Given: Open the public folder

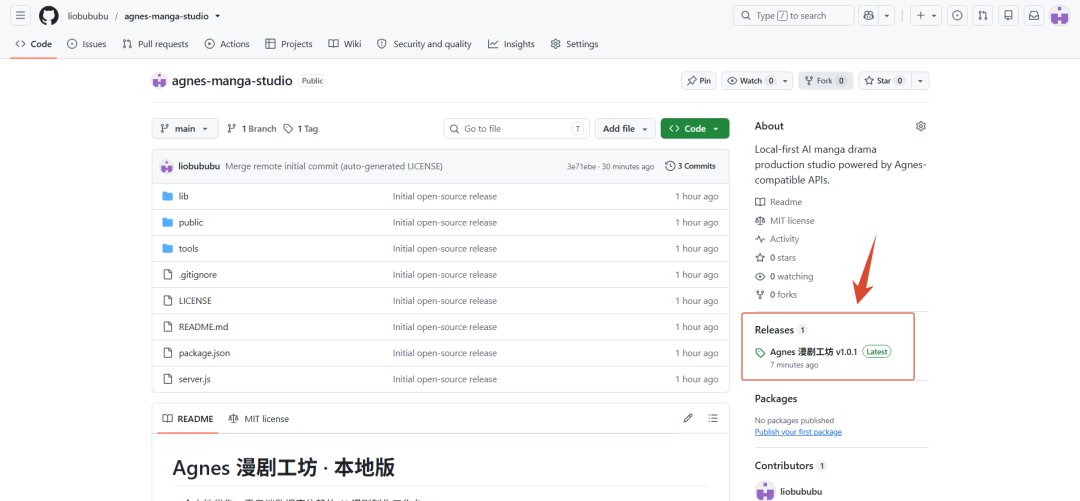Looking at the screenshot, I should (191, 223).
